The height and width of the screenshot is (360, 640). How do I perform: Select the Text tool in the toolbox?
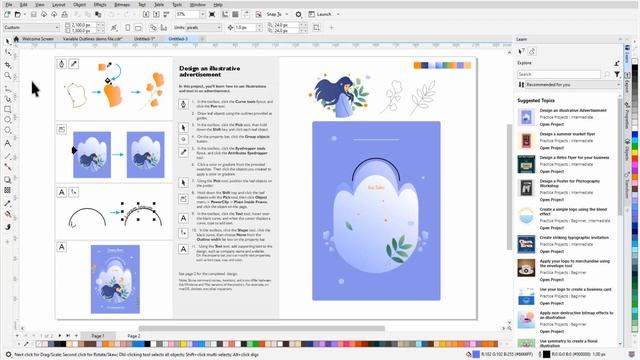[8, 143]
